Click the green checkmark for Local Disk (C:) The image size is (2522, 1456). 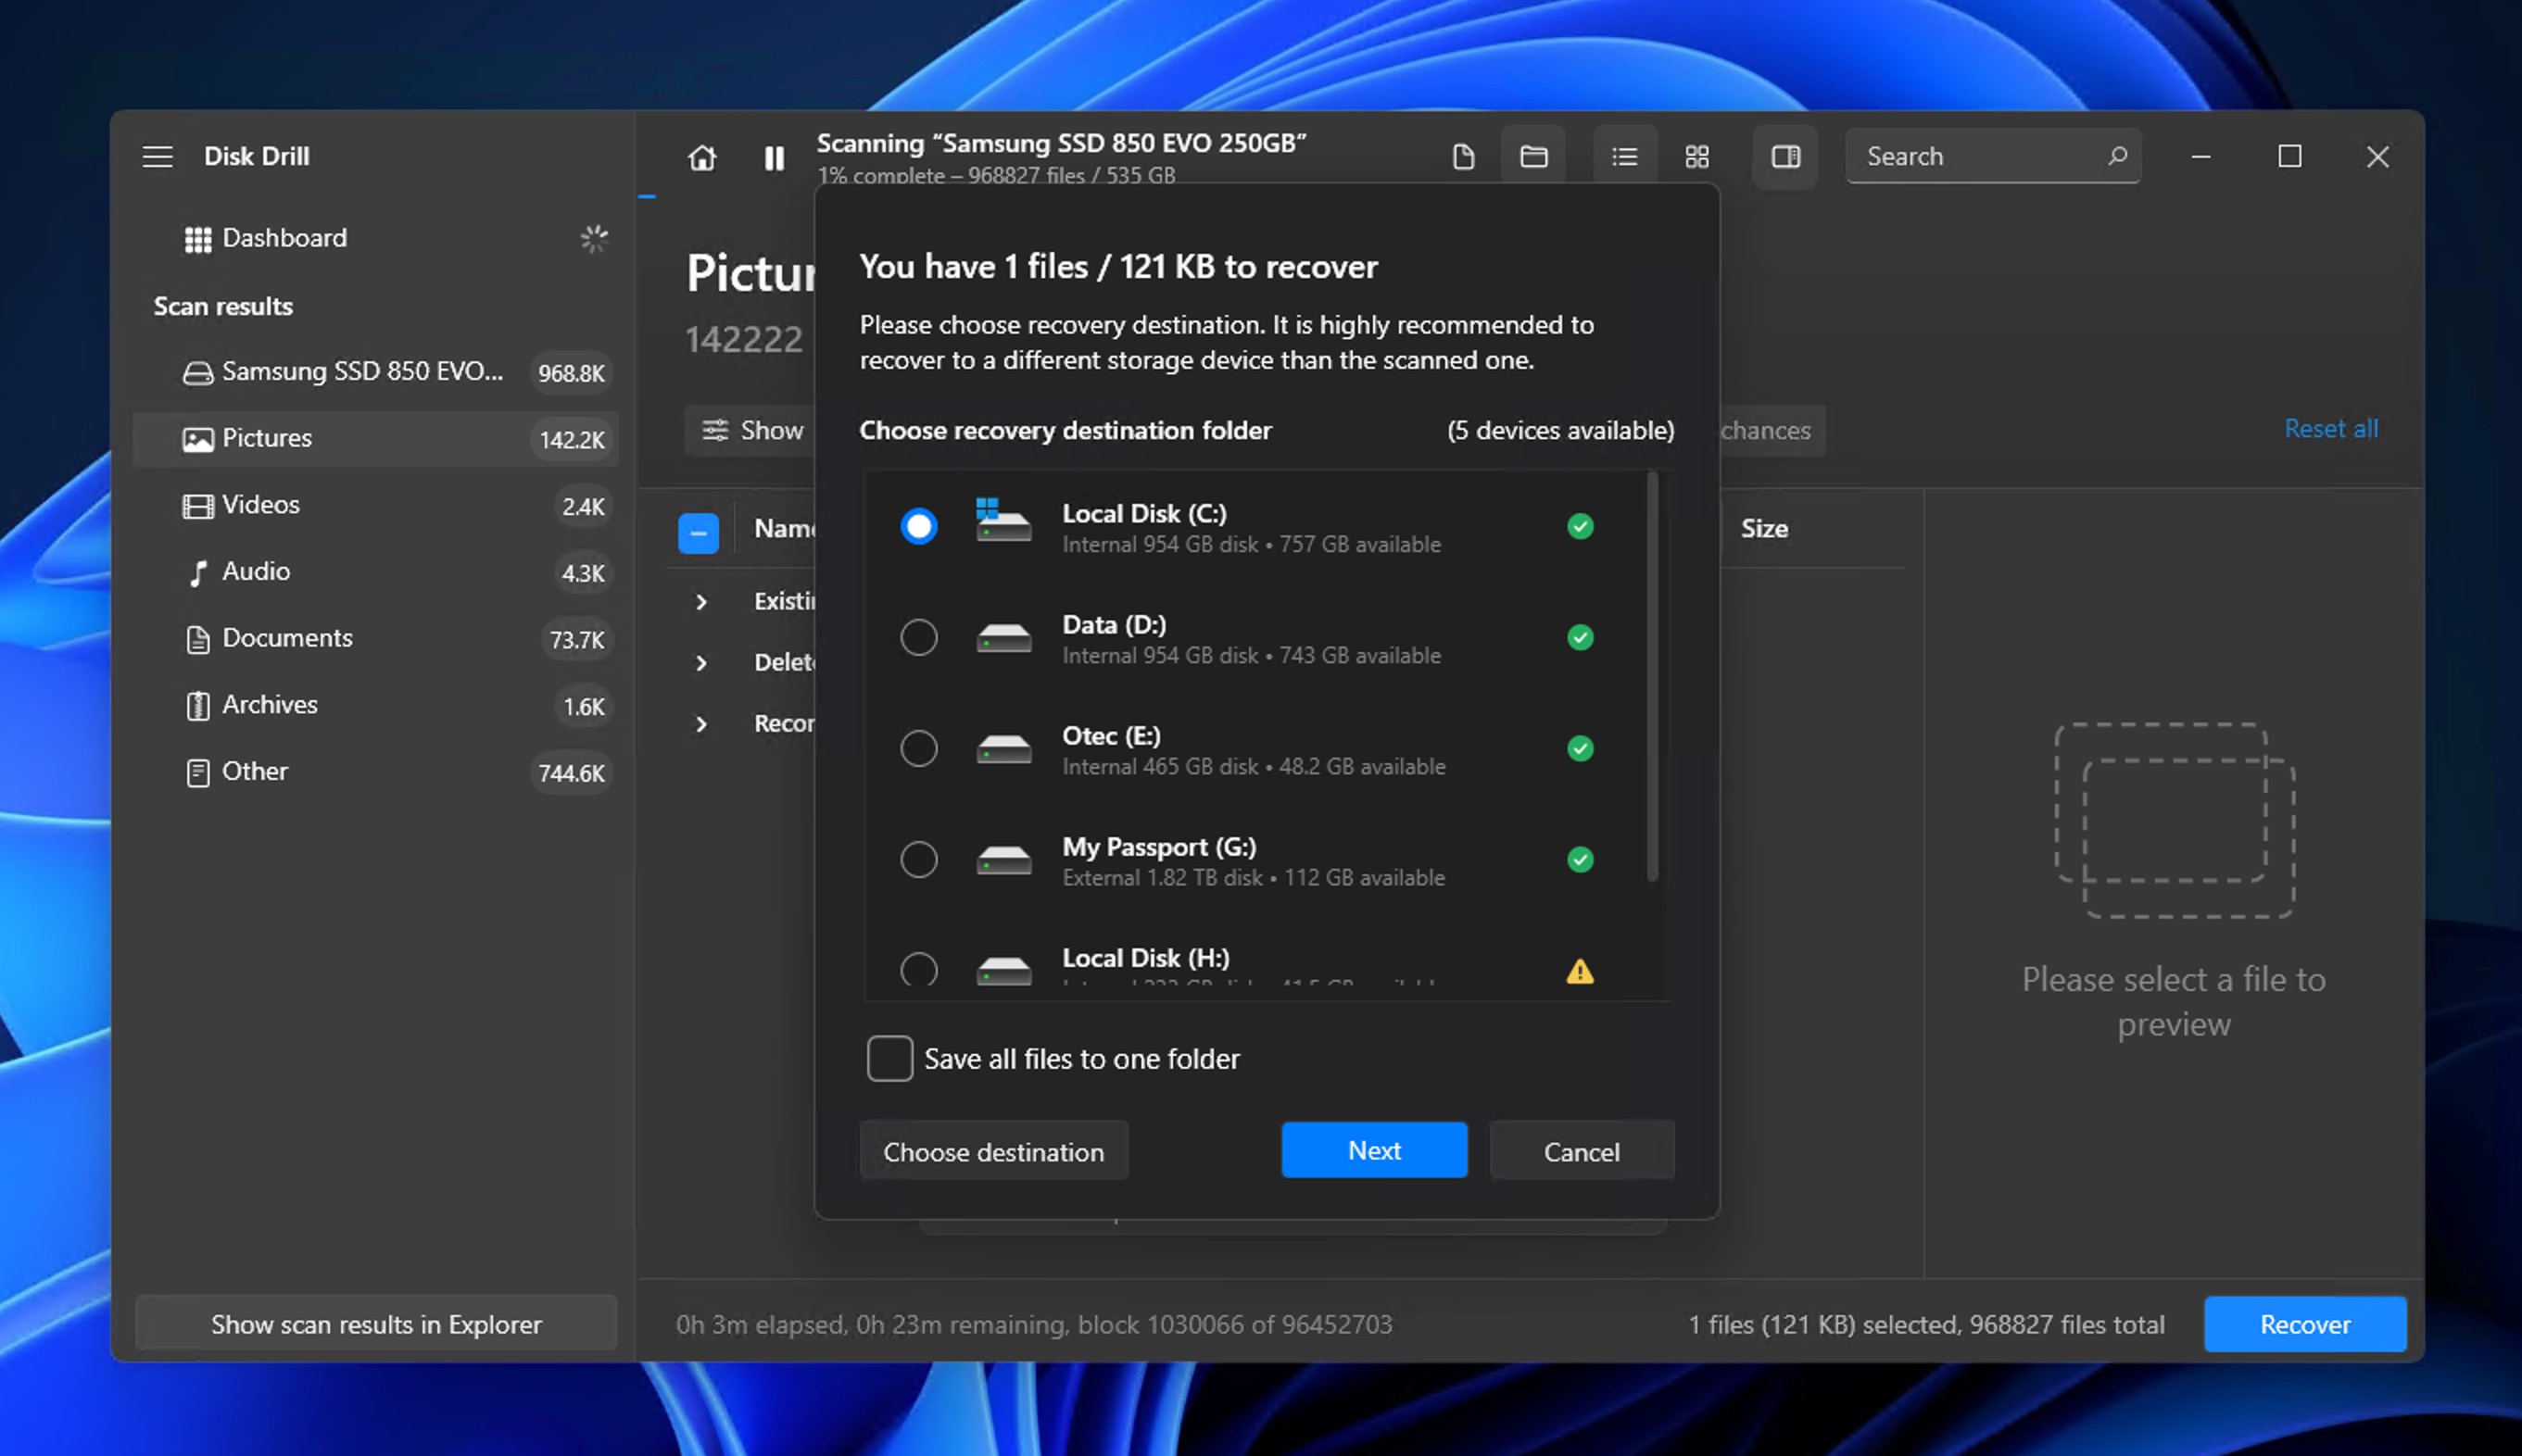point(1580,526)
